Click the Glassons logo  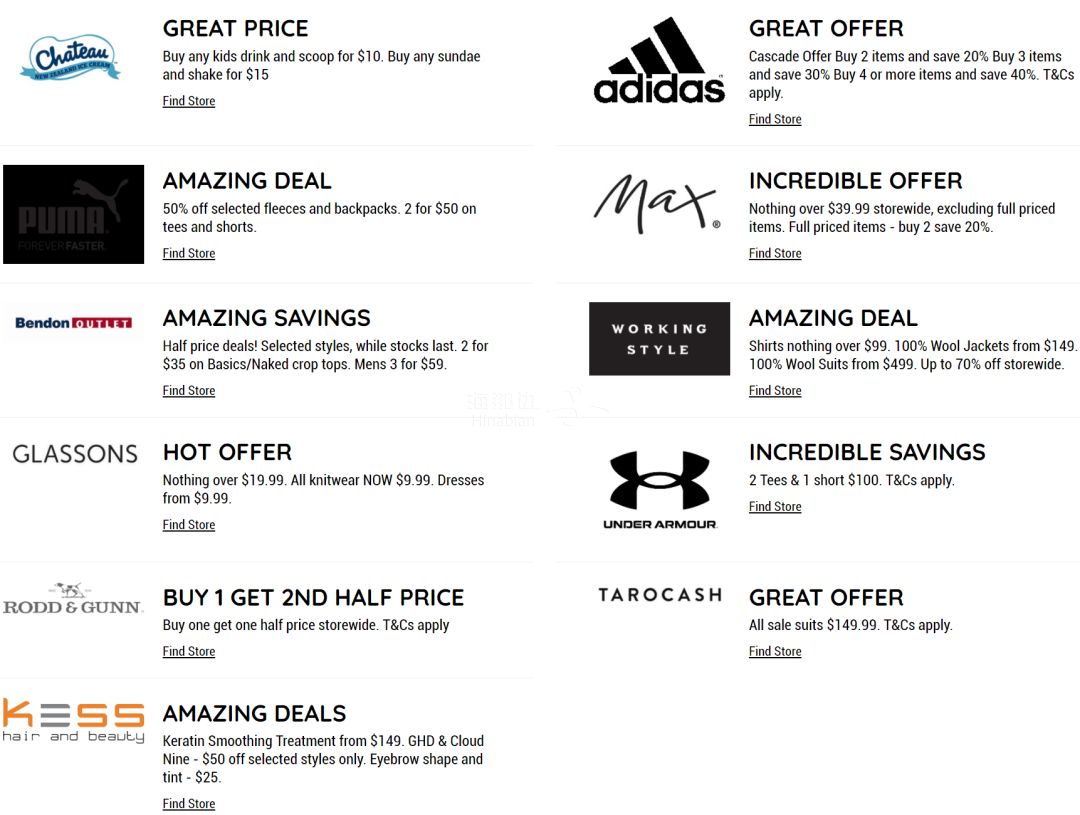pos(75,454)
